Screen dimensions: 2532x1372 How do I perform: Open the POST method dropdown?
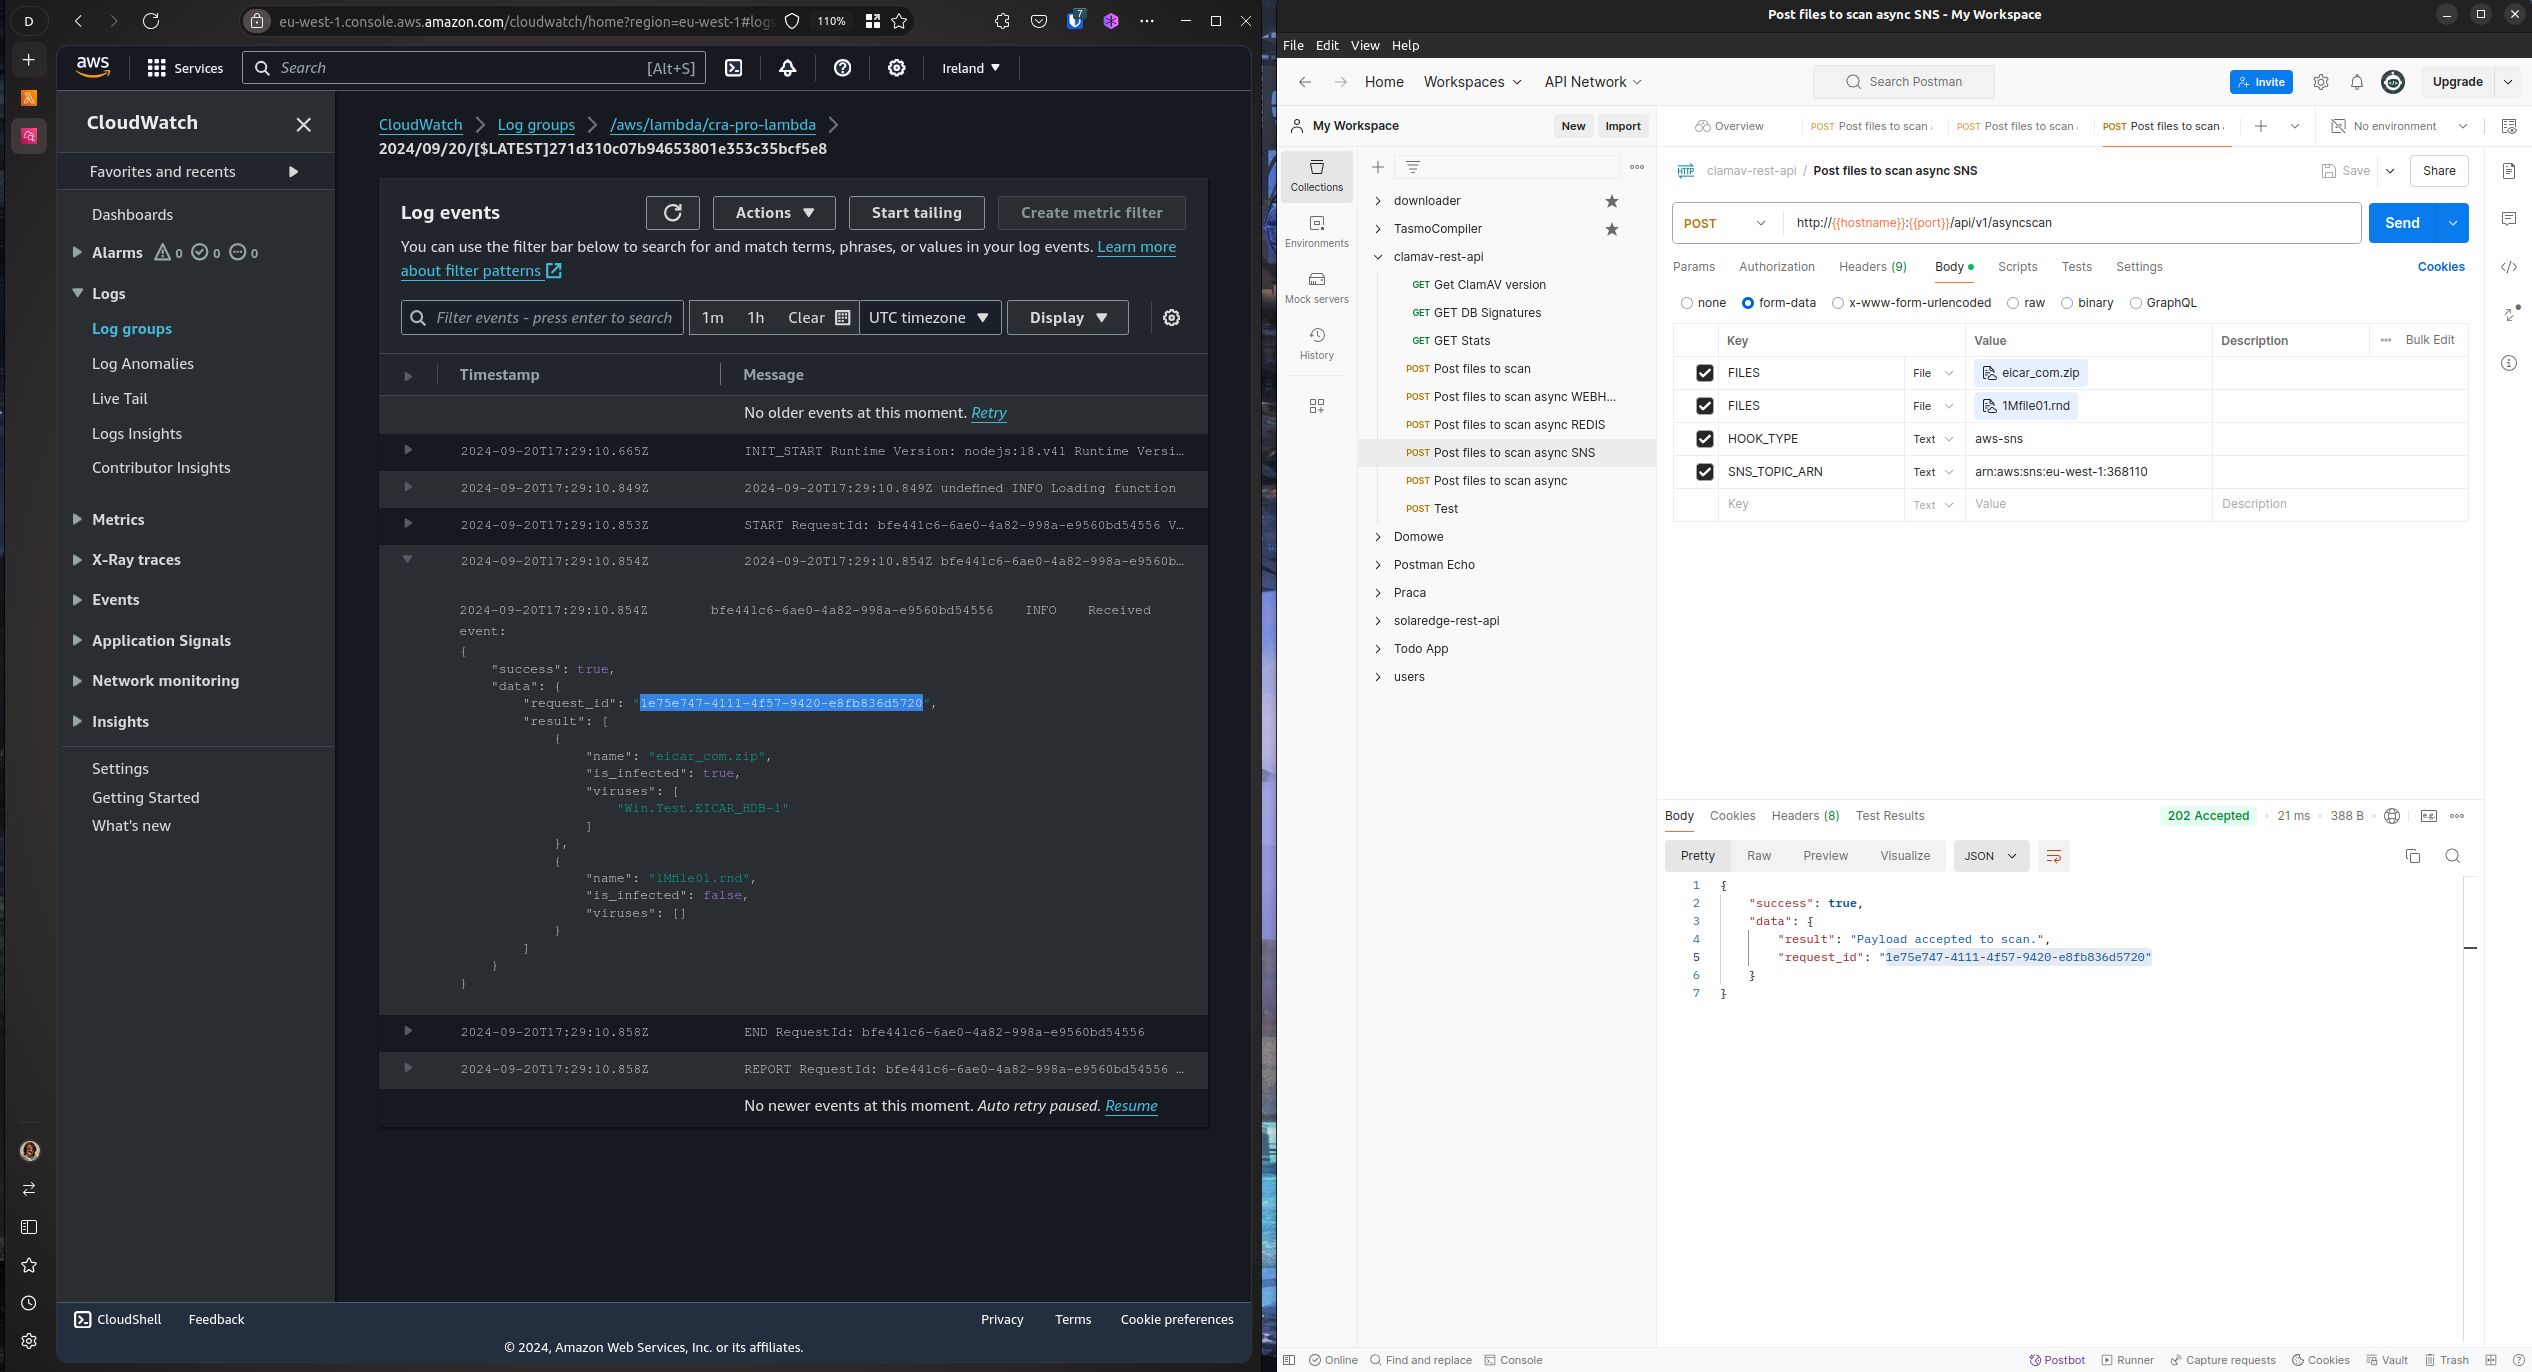tap(1726, 223)
